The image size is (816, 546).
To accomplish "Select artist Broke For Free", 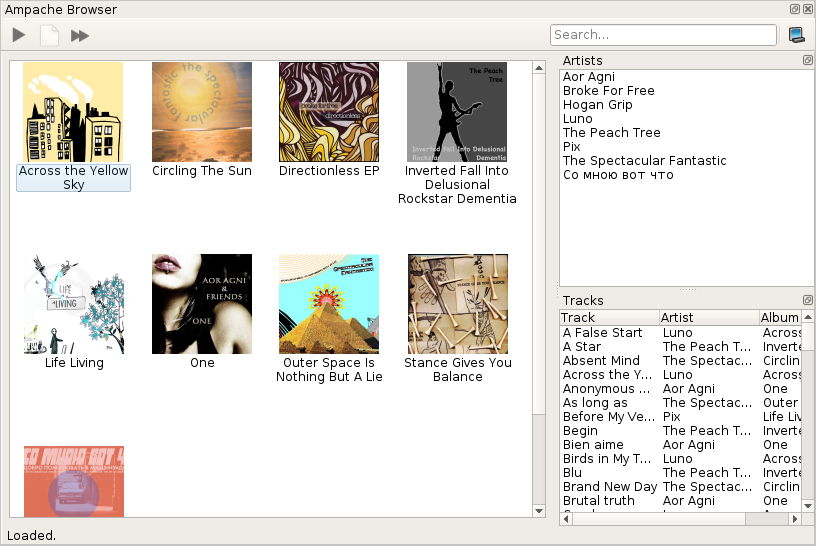I will coord(608,91).
